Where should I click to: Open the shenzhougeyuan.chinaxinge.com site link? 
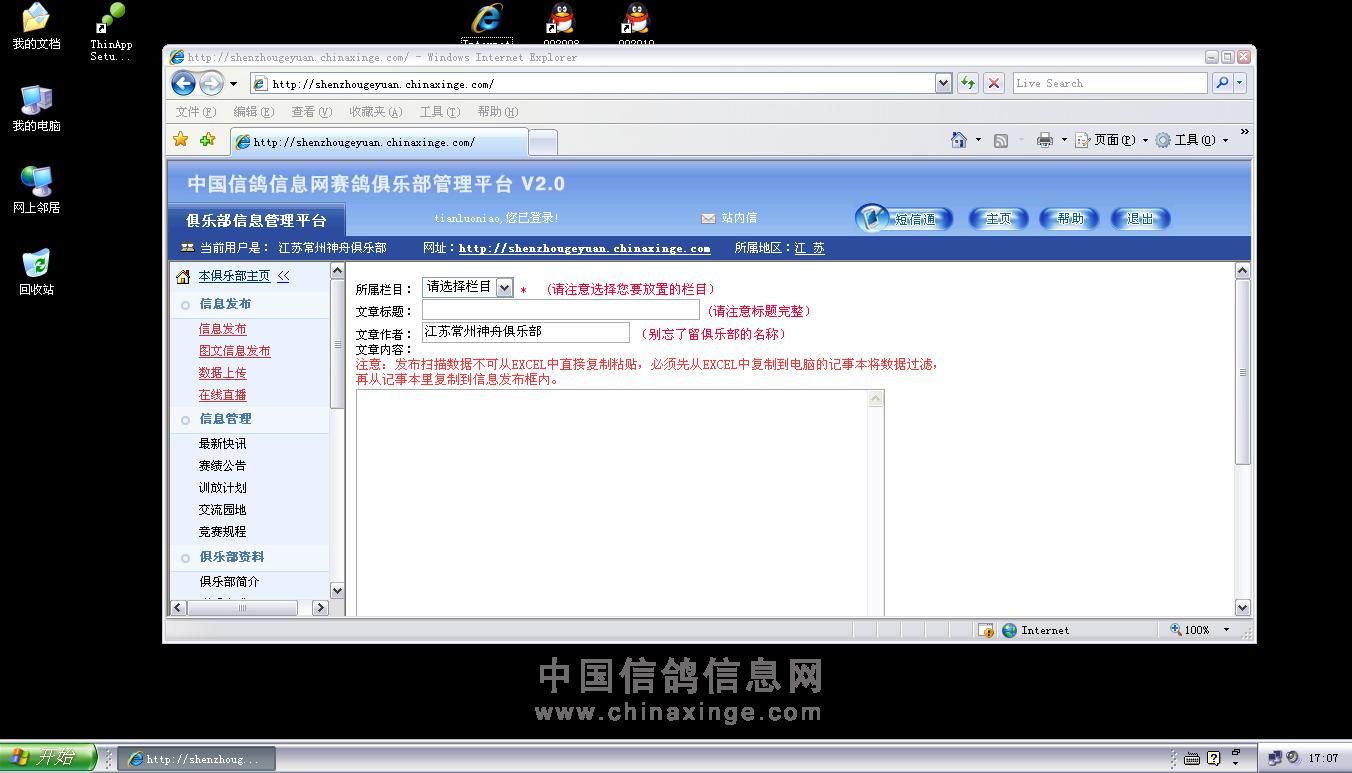tap(584, 248)
